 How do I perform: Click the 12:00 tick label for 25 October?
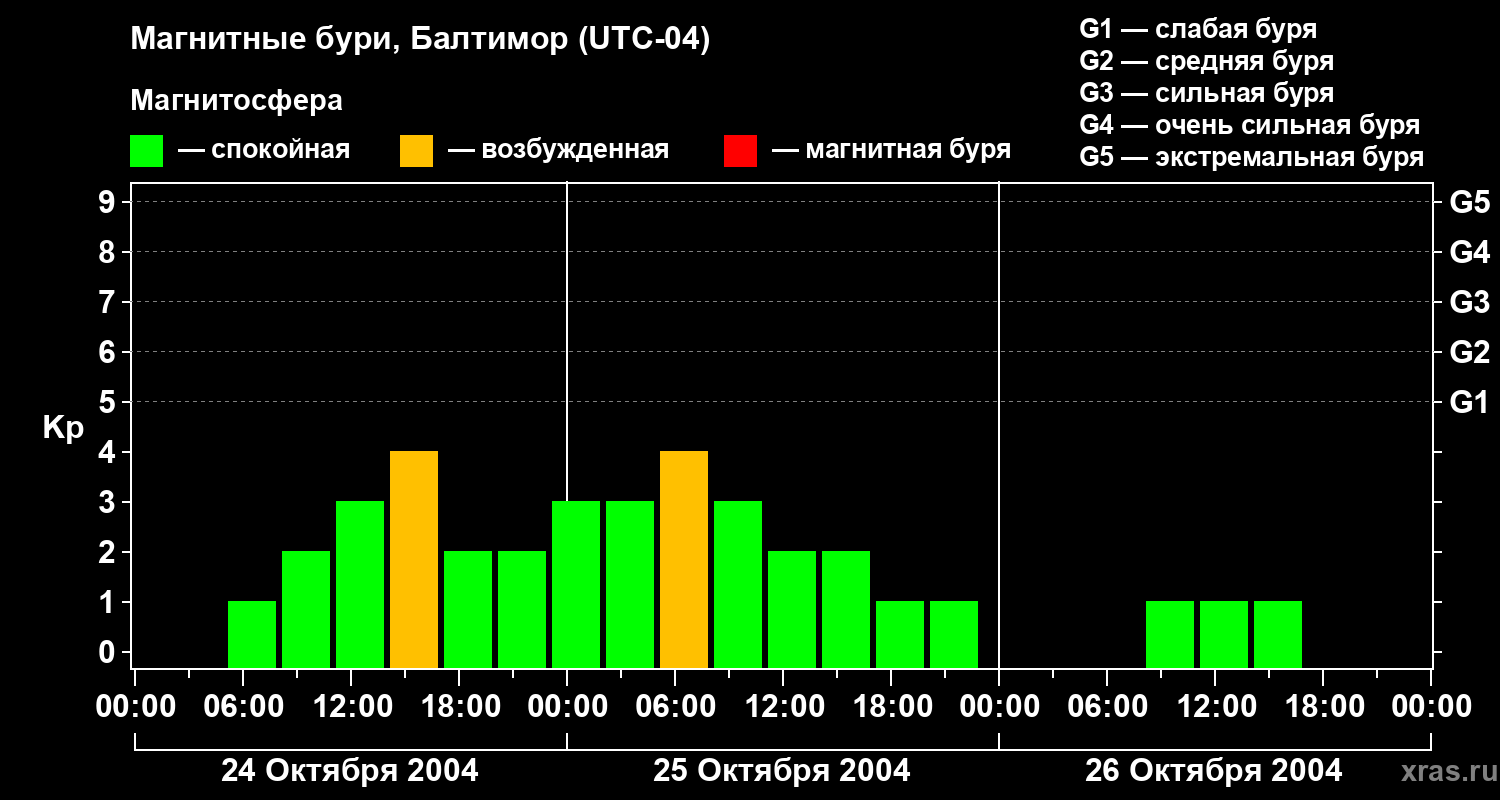783,707
